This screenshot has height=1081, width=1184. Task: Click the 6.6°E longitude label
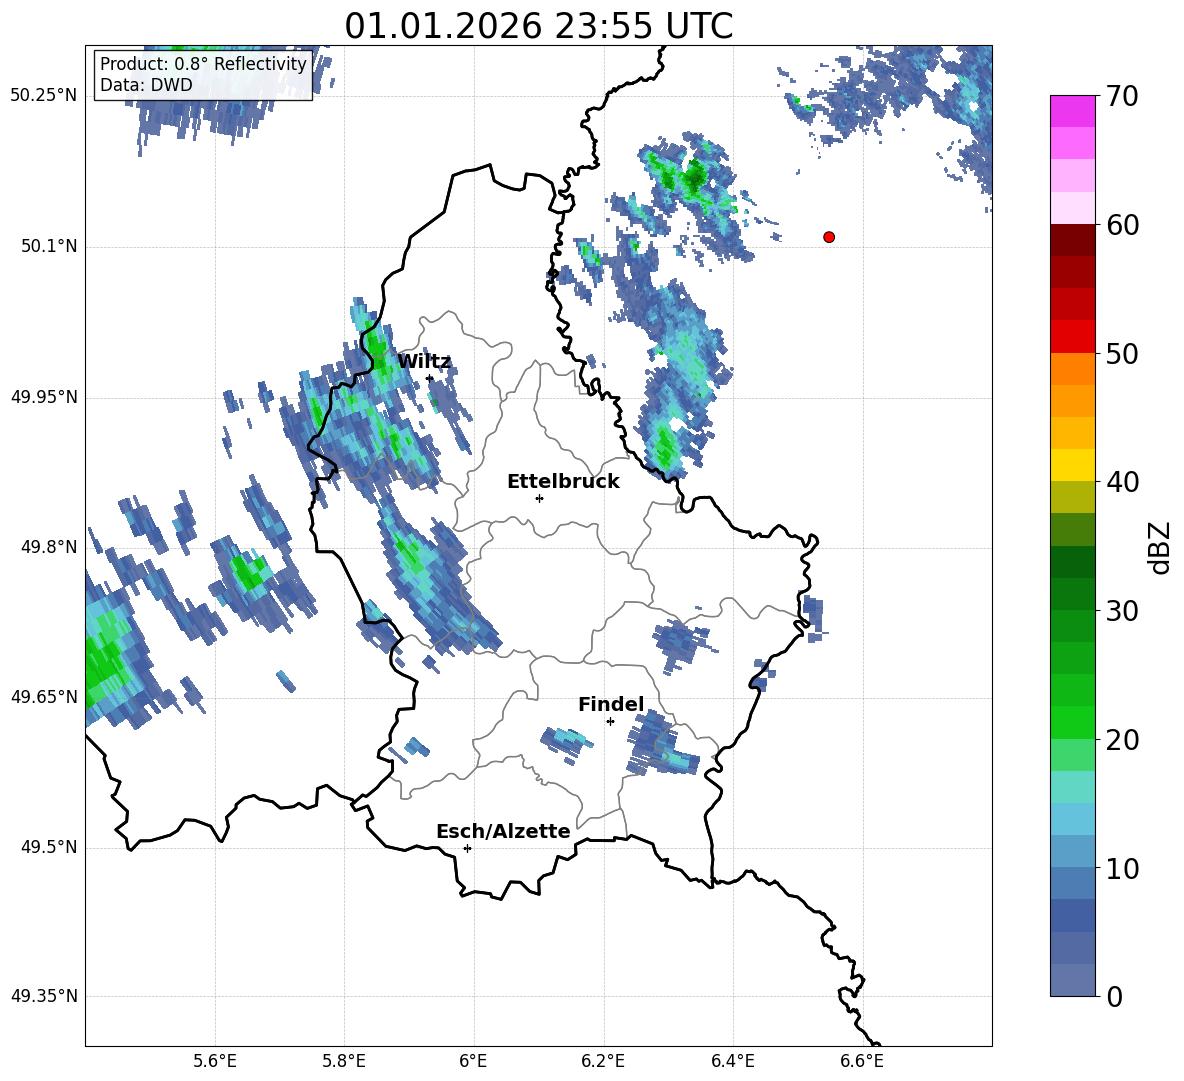(862, 1061)
